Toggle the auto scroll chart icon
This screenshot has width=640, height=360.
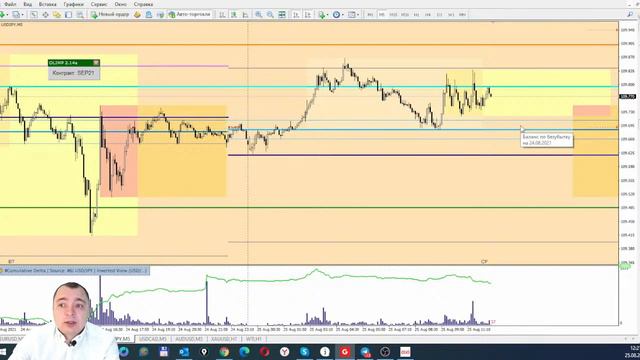pos(296,15)
